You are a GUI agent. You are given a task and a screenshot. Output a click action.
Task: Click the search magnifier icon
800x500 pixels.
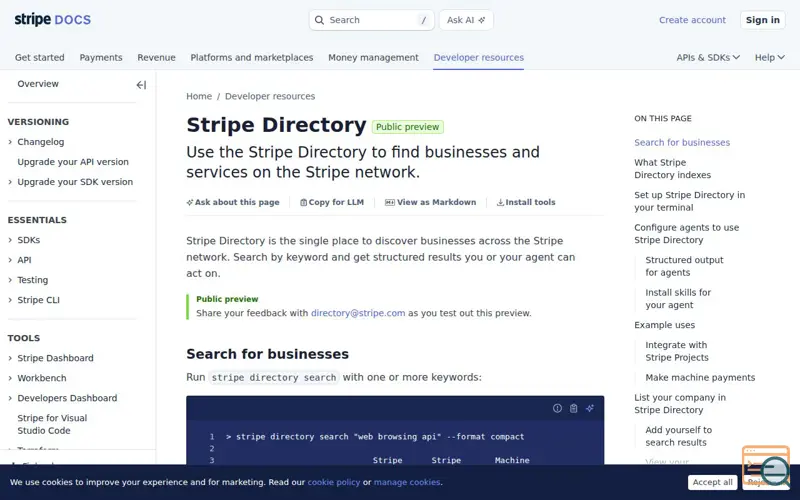(319, 20)
